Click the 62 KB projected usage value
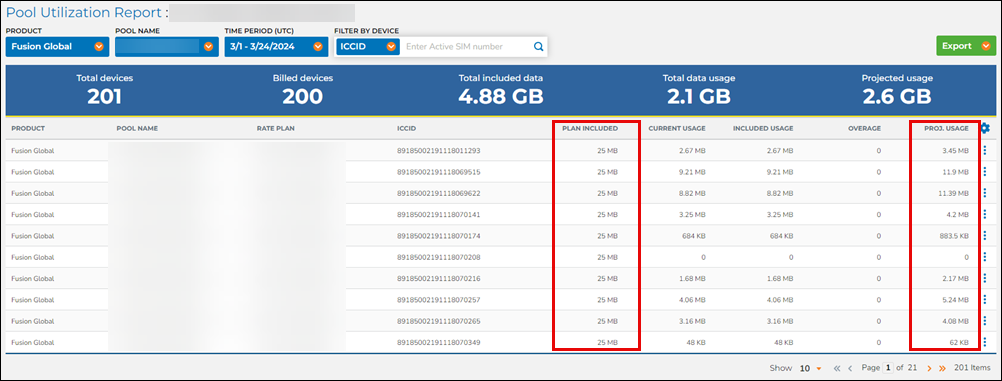 pos(960,343)
